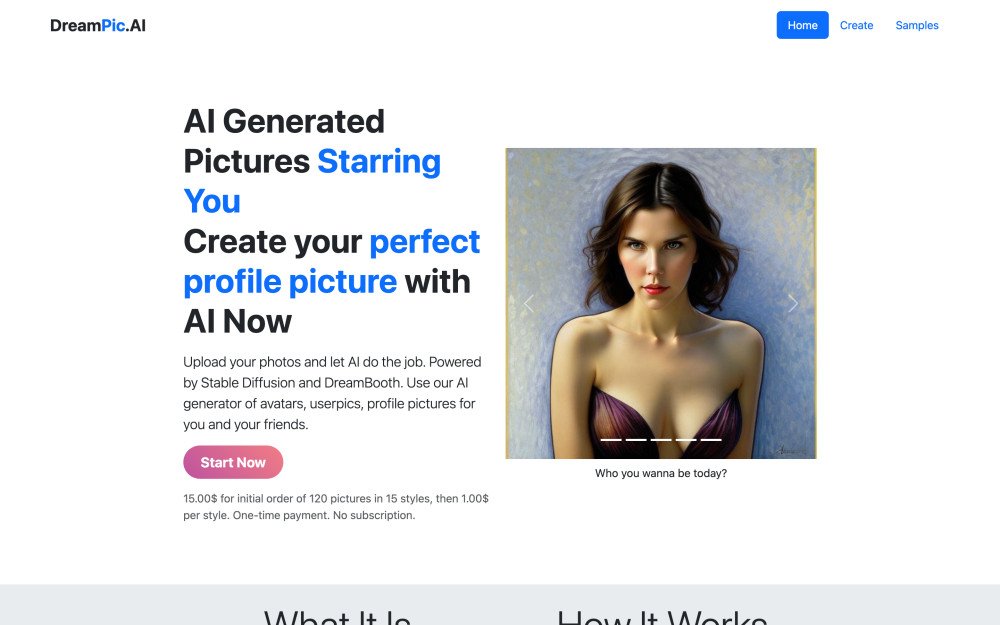Click the 'Starring You' blue heading text
Screen dimensions: 1000x625
(x=312, y=181)
